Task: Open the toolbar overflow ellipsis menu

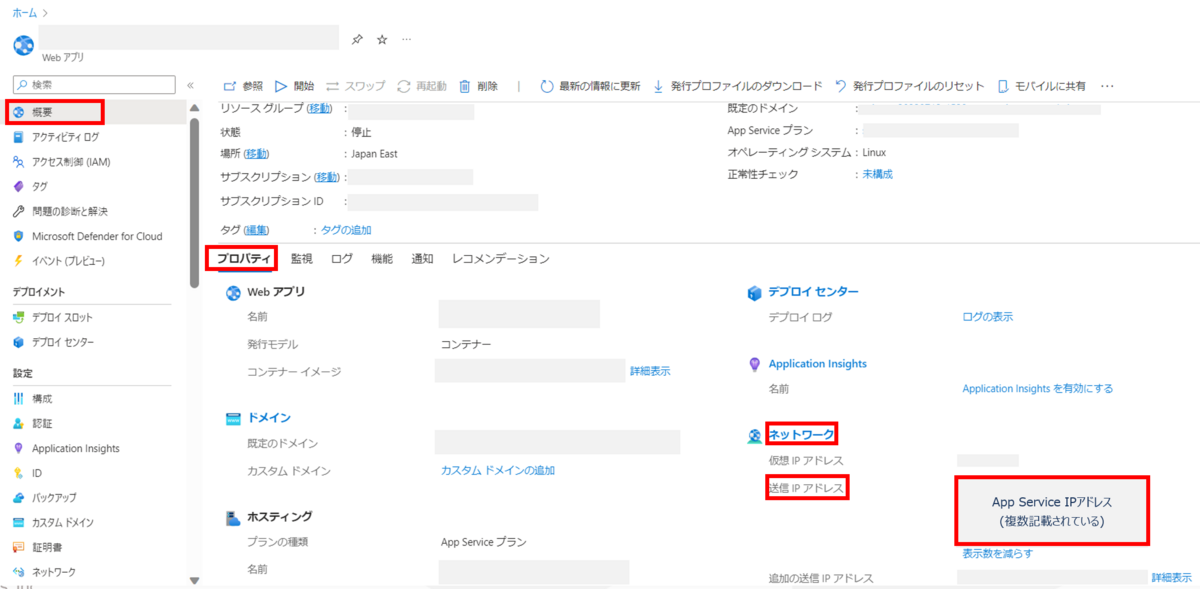Action: point(1106,86)
